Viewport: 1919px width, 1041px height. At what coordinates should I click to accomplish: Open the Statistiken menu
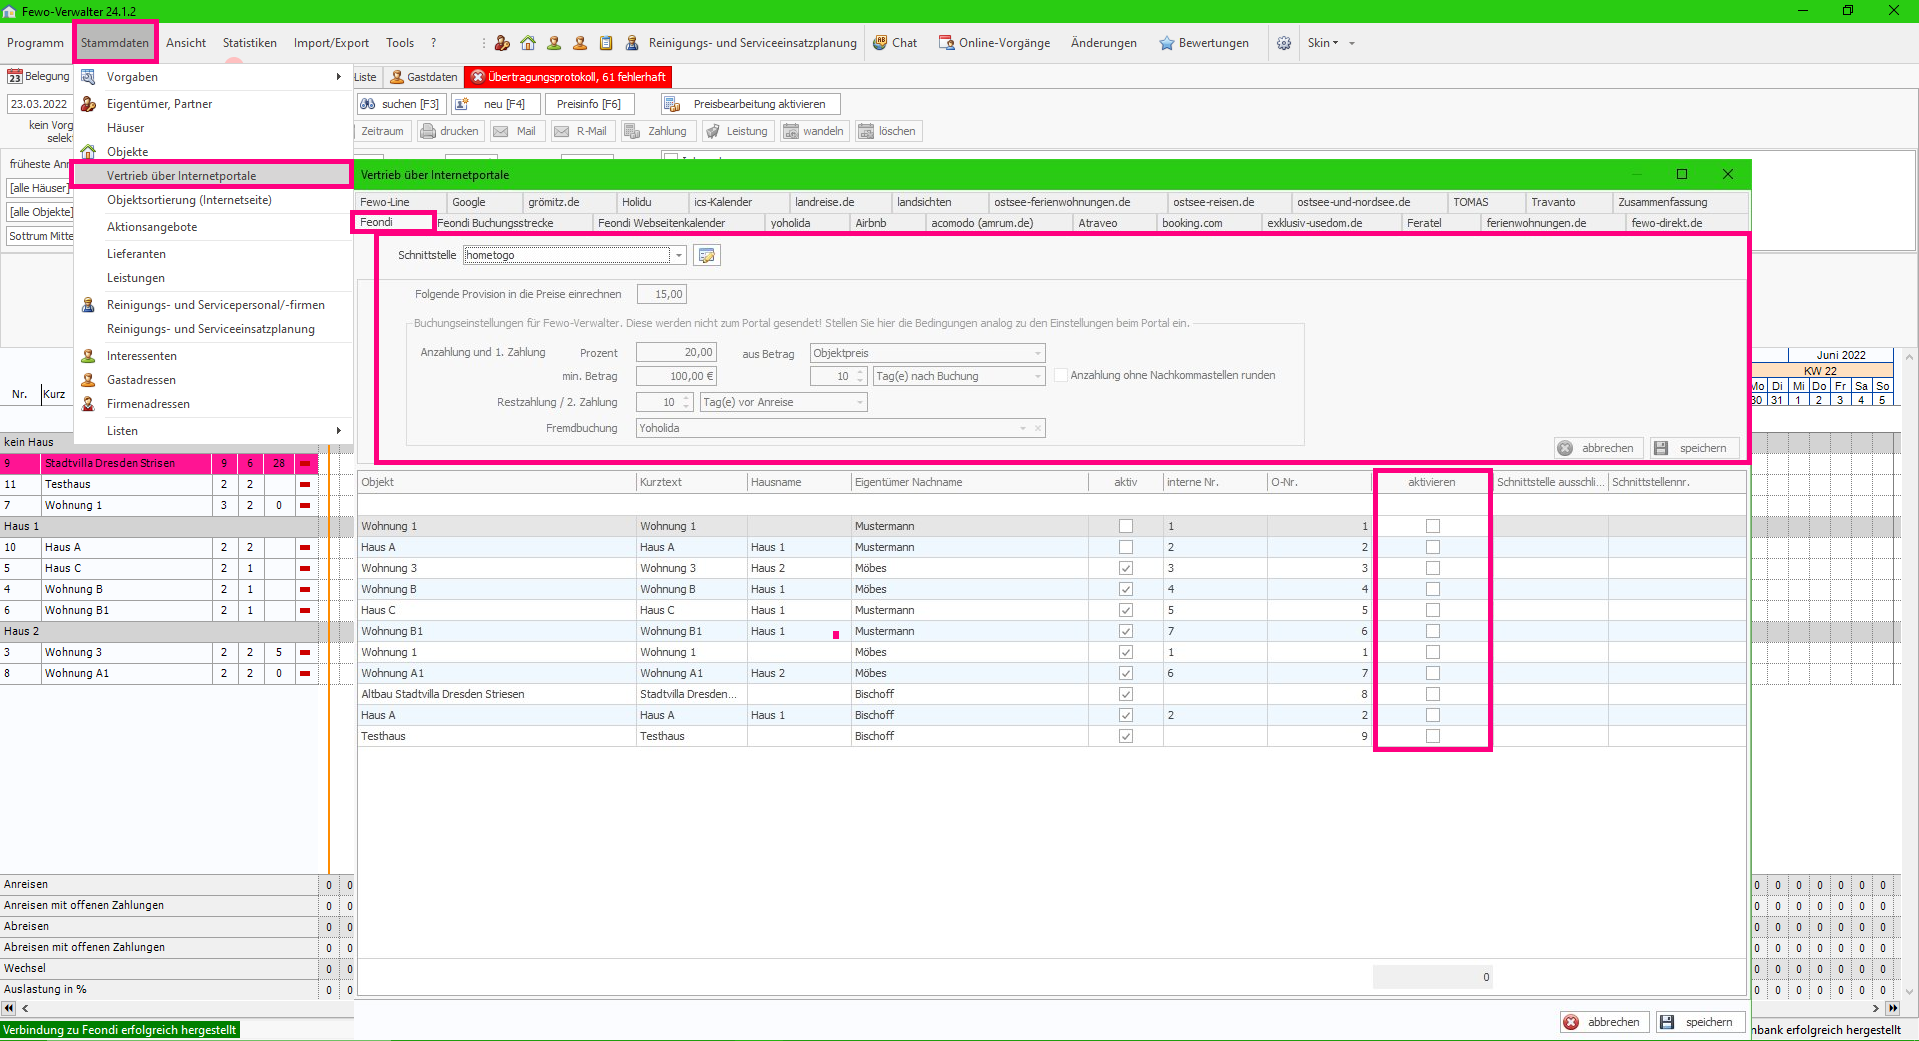tap(250, 43)
